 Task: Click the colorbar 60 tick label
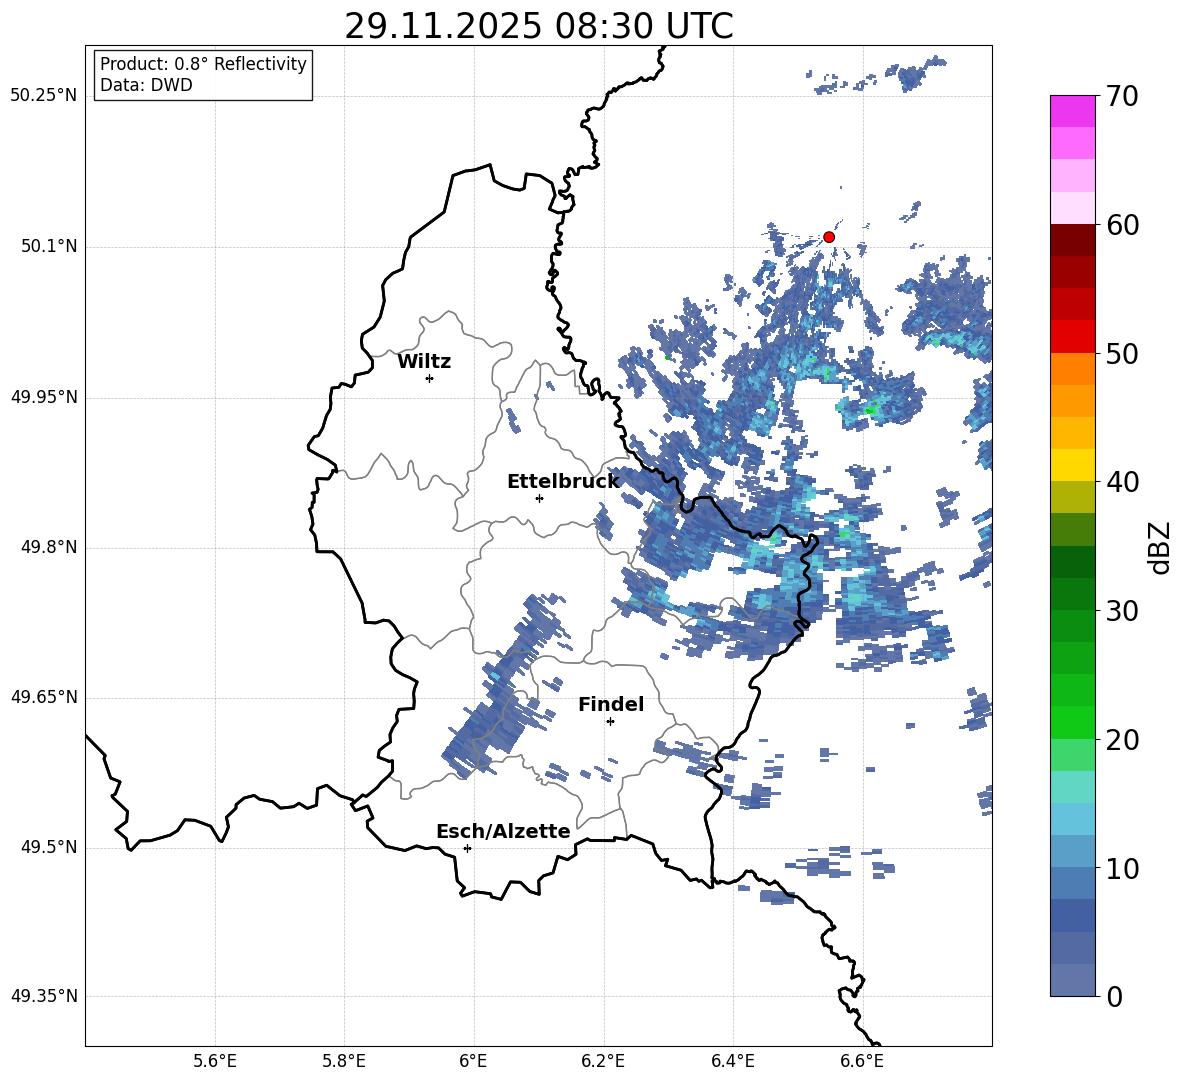coord(1121,225)
